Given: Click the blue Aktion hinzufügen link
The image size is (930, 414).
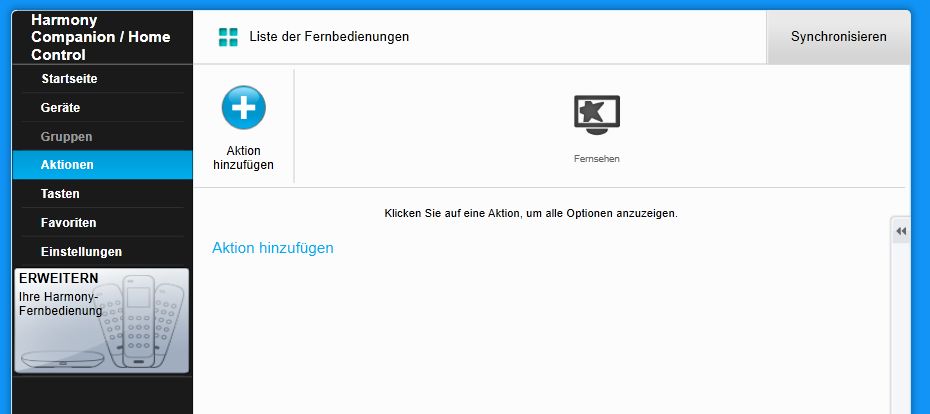Looking at the screenshot, I should click(x=273, y=248).
